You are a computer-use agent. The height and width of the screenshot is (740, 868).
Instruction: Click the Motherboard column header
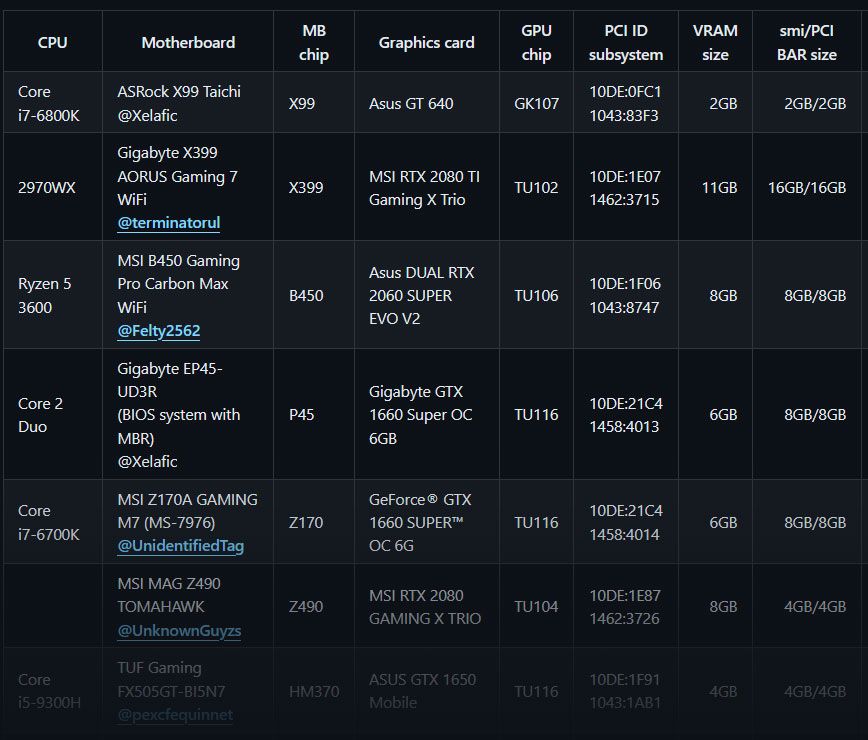coord(188,41)
